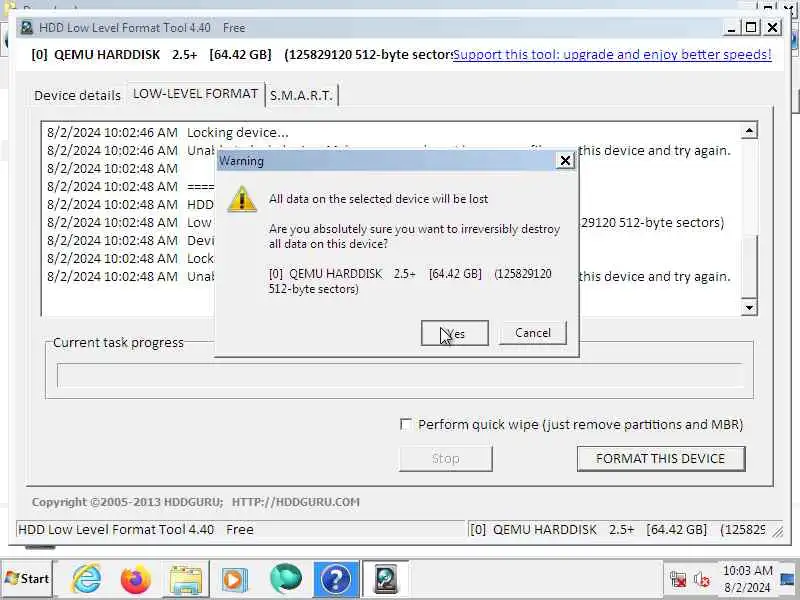This screenshot has height=600, width=800.
Task: Click the HDDGURU.COM copyright text
Action: pyautogui.click(x=195, y=502)
